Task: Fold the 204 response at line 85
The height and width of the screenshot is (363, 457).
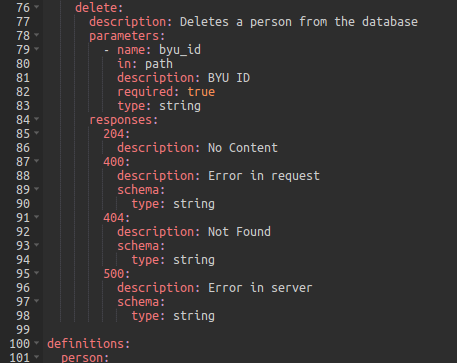Action: pyautogui.click(x=37, y=132)
